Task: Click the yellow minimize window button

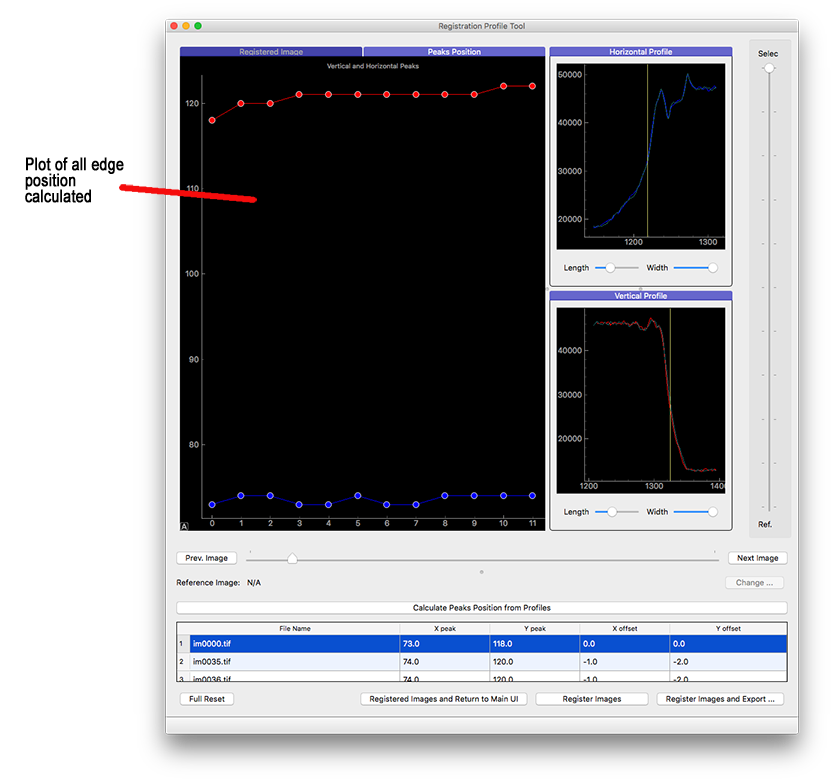Action: [x=186, y=26]
